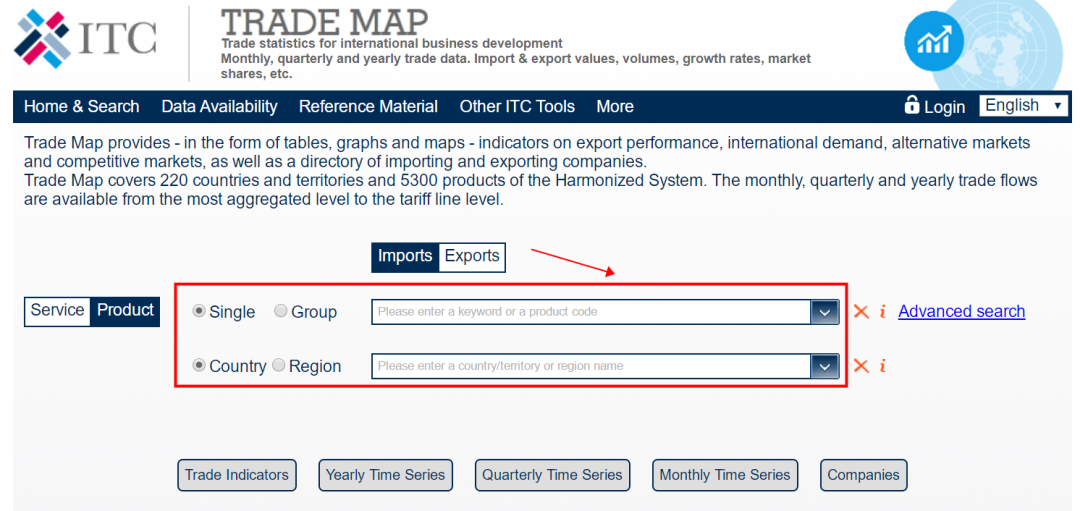Viewport: 1080px width, 511px height.
Task: Switch to Product toggle
Action: tap(125, 311)
